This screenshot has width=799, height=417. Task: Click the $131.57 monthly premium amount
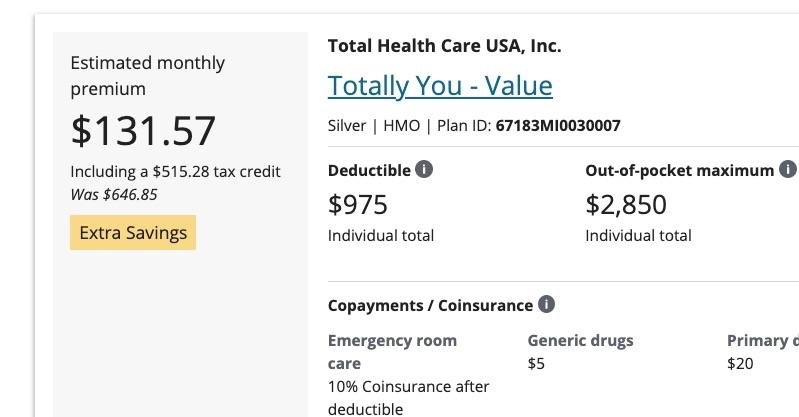click(143, 131)
